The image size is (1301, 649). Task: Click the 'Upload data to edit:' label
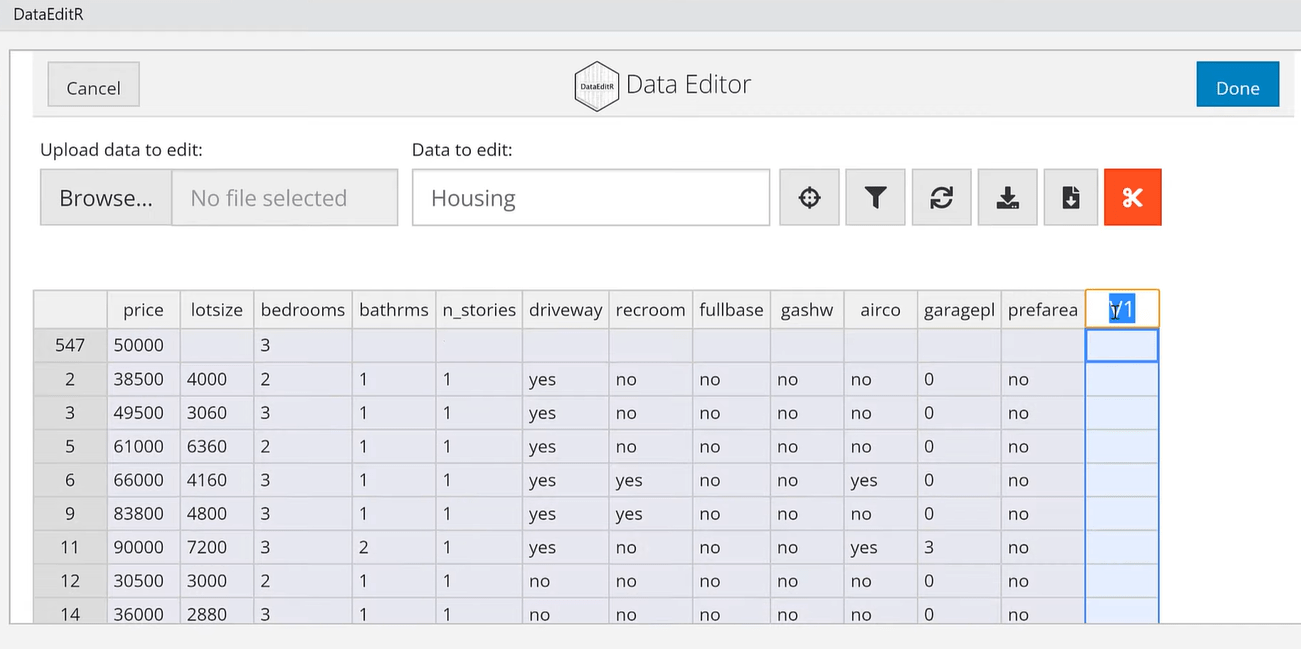click(121, 150)
